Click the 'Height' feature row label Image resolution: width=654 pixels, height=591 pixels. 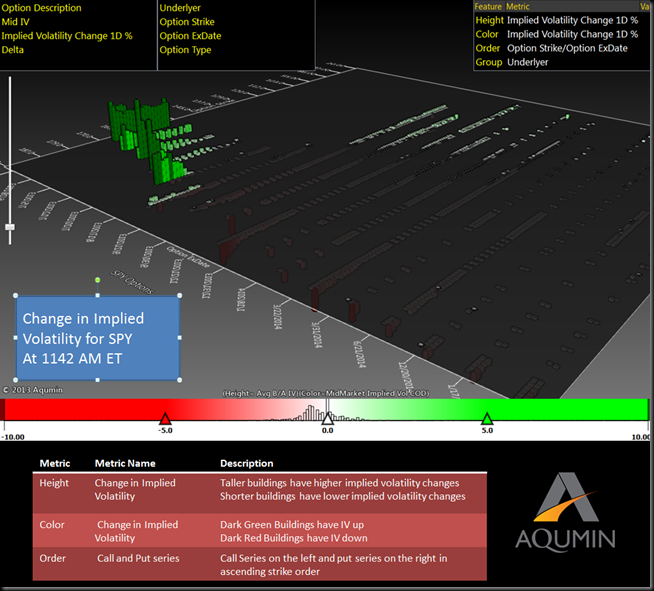pyautogui.click(x=490, y=20)
